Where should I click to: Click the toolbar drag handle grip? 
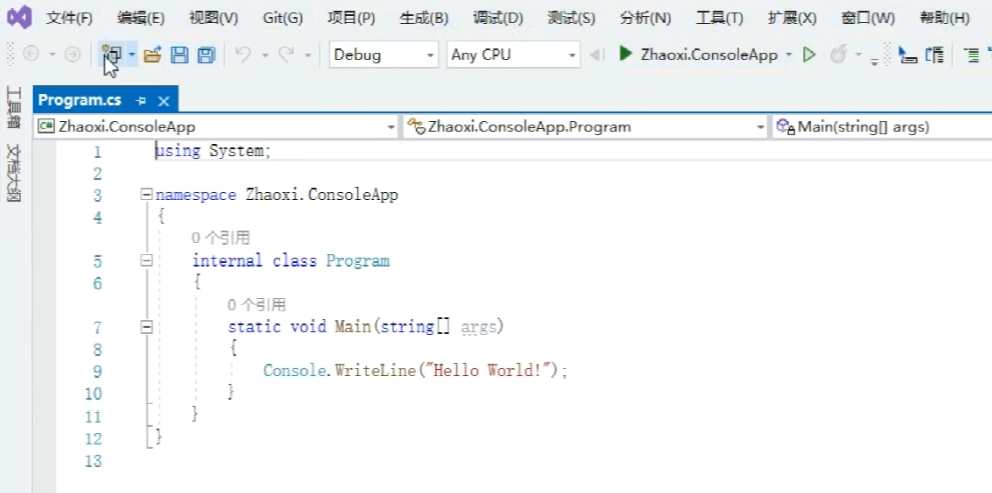click(9, 55)
